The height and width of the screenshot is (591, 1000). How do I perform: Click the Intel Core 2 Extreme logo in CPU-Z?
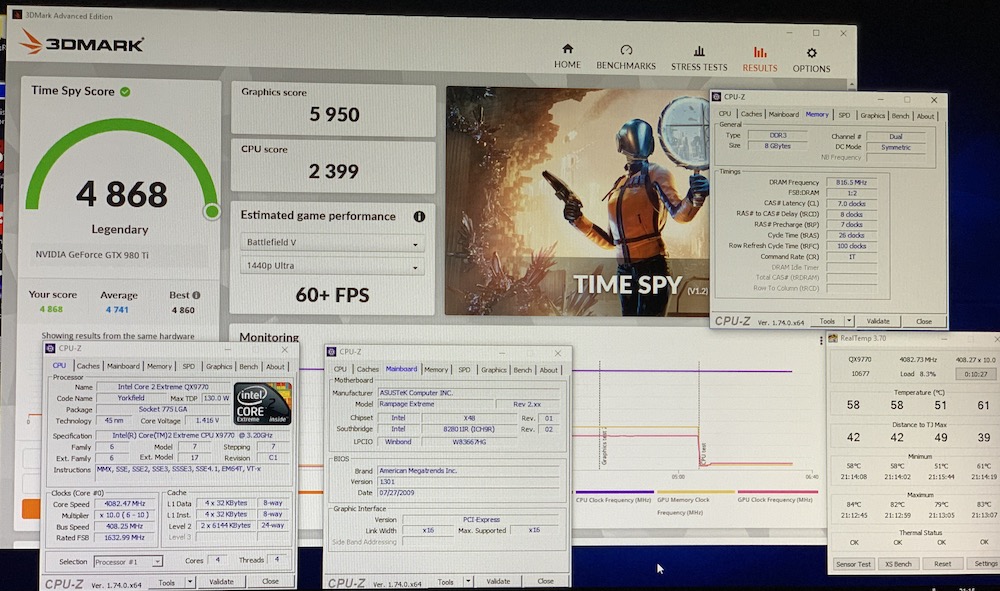coord(262,403)
